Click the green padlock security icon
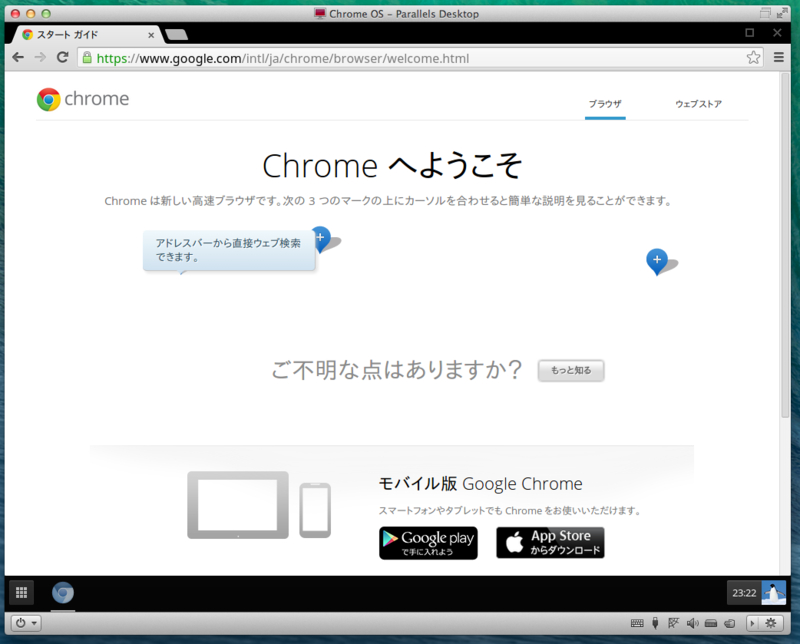Screen dimensions: 800x644 [x=87, y=58]
